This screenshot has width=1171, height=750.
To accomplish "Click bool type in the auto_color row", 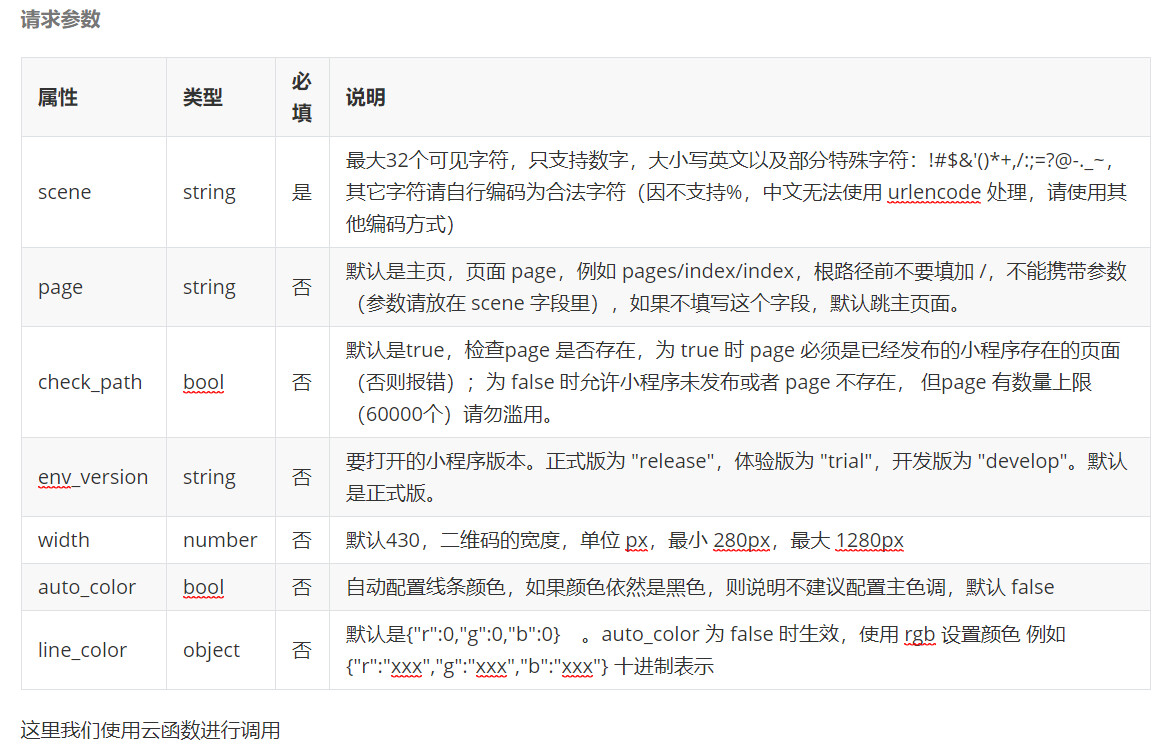I will (203, 587).
